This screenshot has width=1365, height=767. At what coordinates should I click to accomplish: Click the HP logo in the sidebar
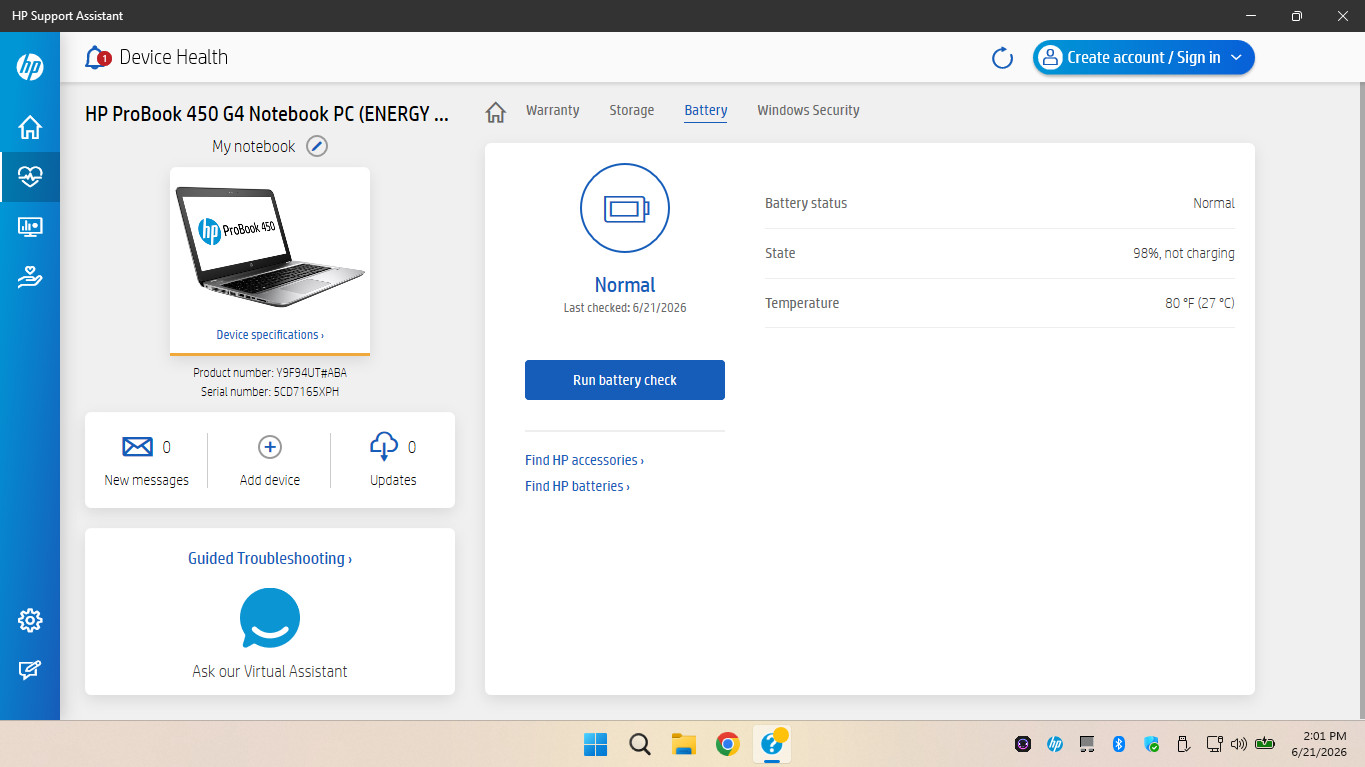(x=30, y=67)
